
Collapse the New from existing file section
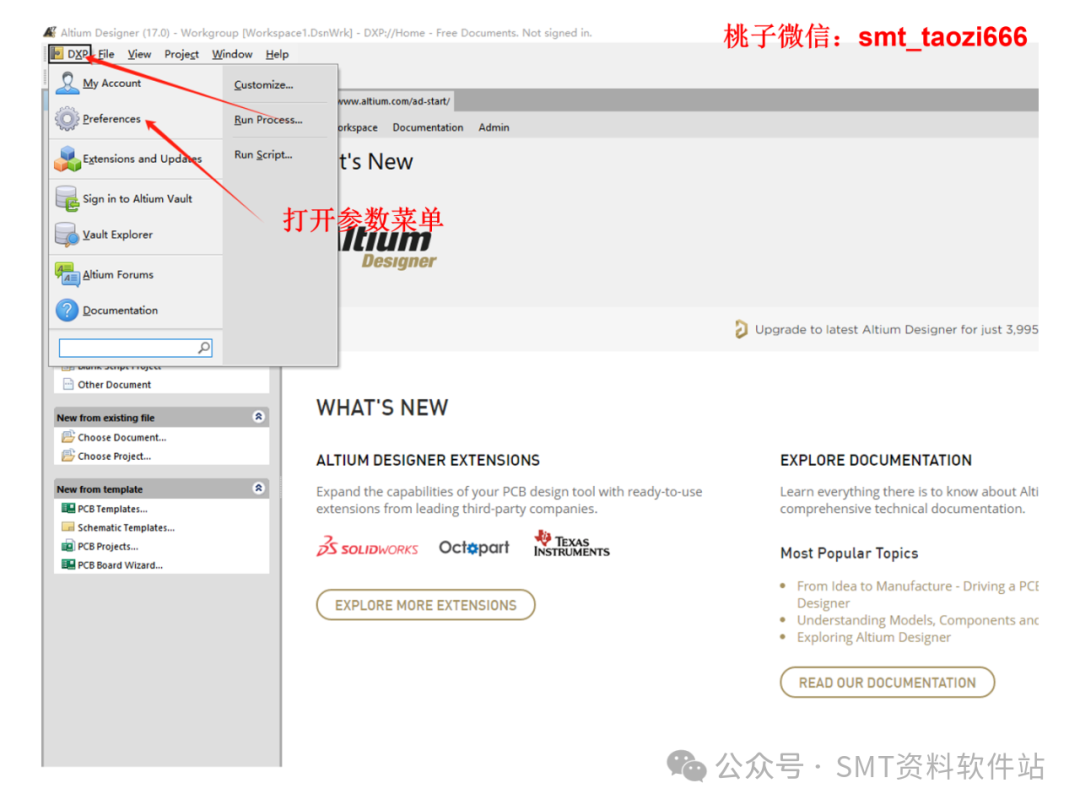point(257,416)
